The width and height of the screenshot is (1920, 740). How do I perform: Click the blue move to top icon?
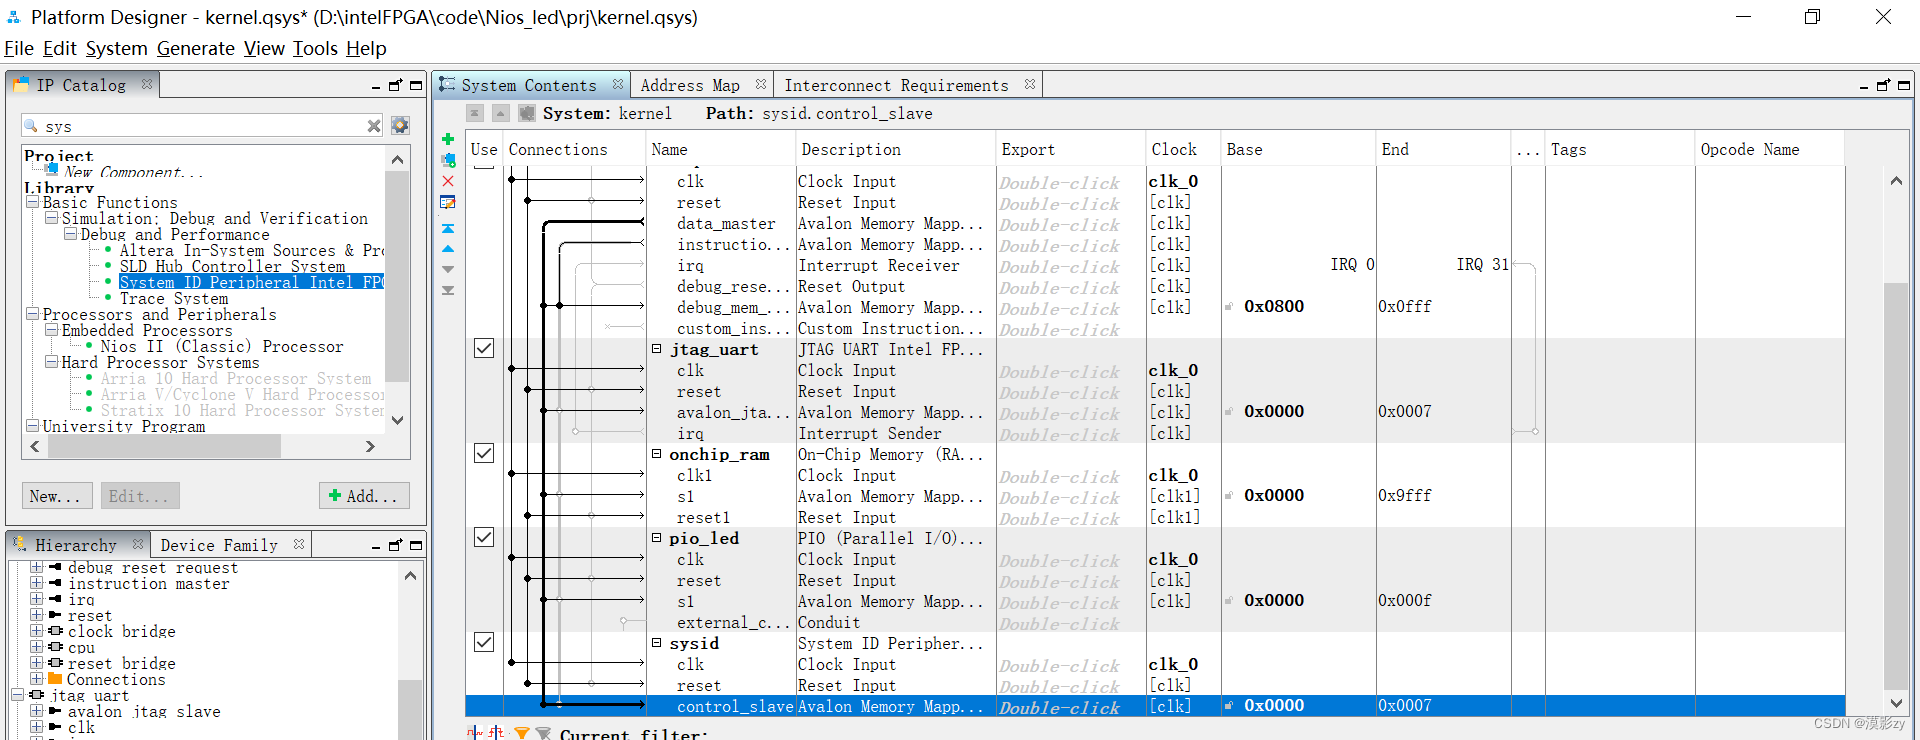[x=448, y=229]
